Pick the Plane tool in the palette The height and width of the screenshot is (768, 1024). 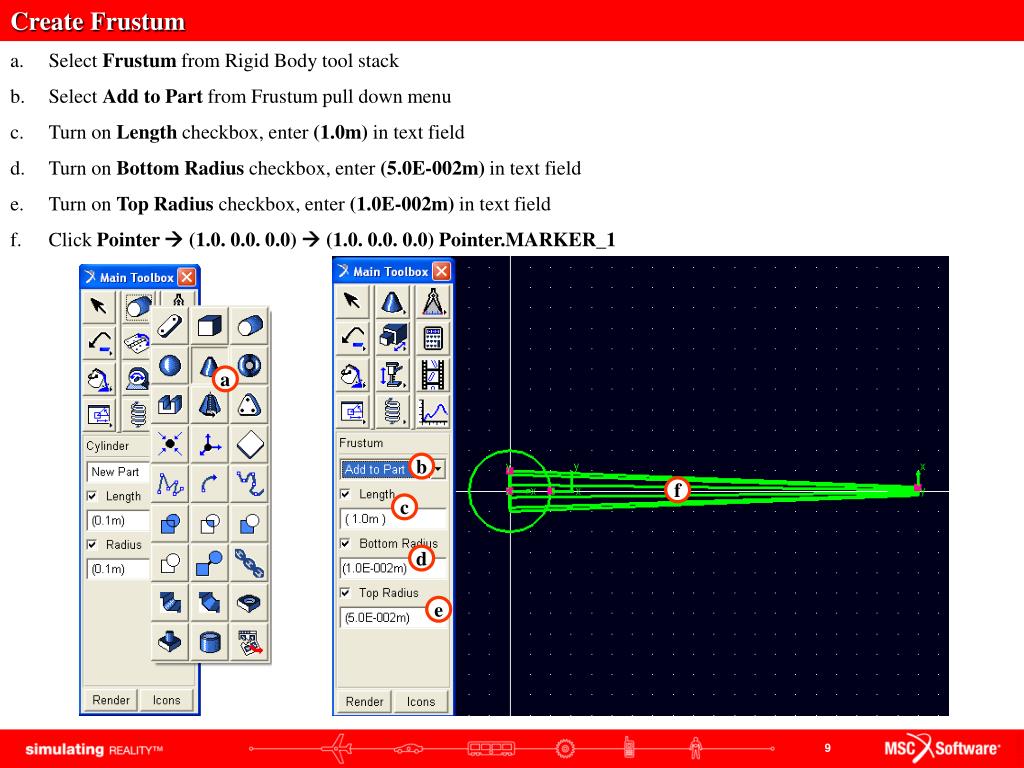(x=249, y=444)
